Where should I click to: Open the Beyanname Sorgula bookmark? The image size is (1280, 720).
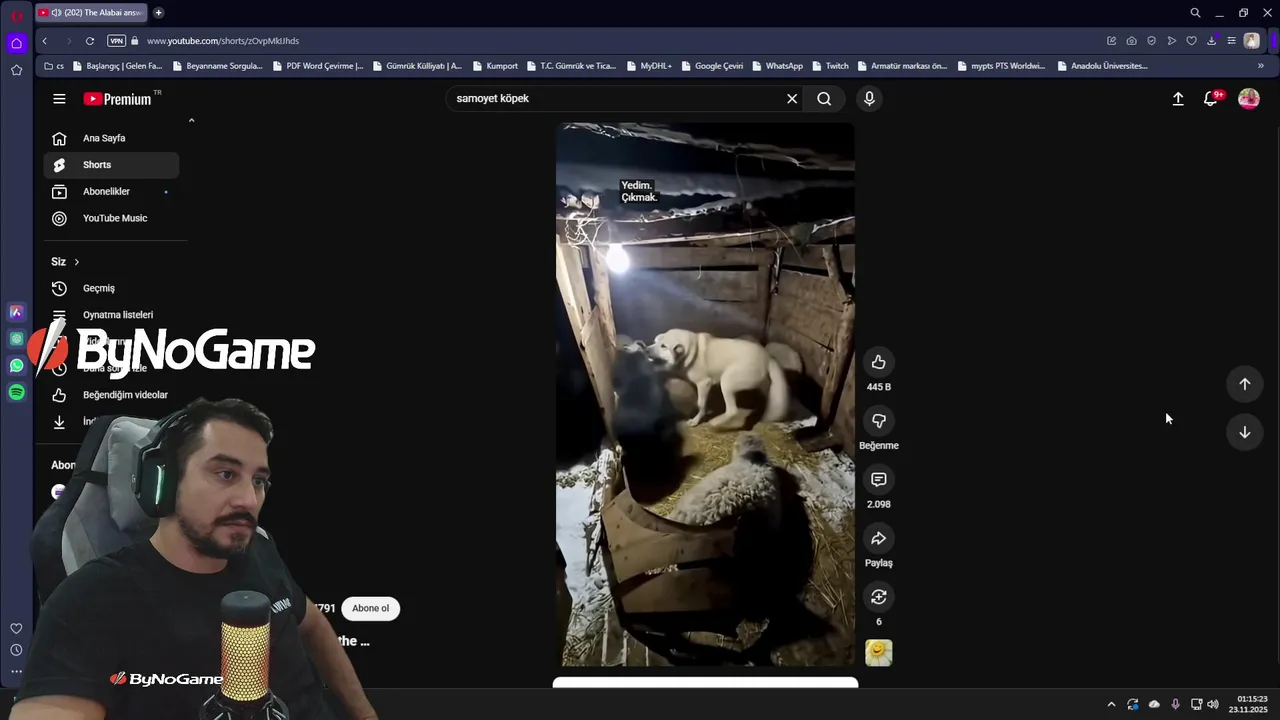click(217, 66)
